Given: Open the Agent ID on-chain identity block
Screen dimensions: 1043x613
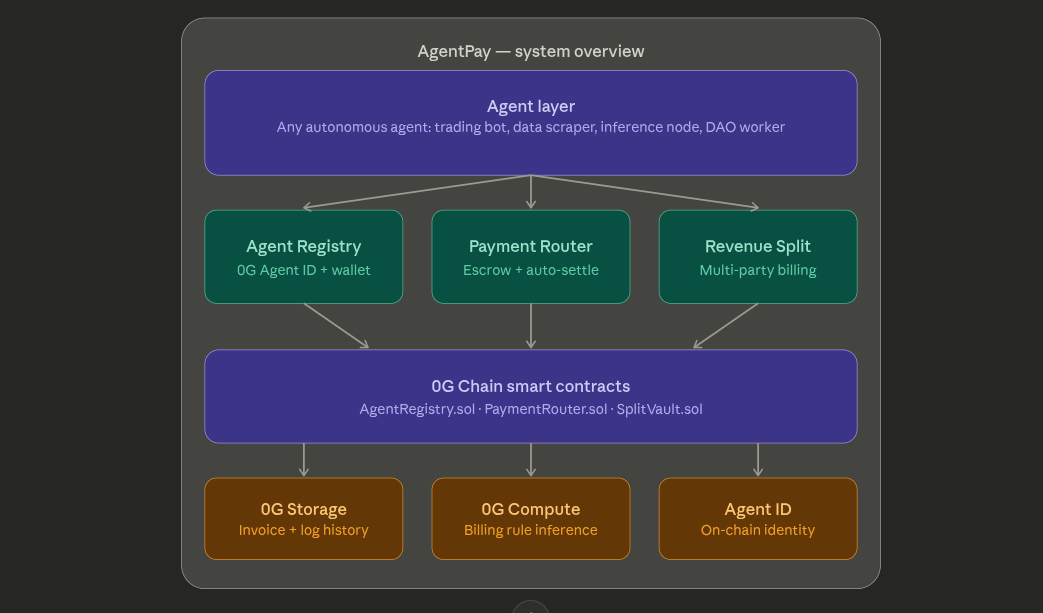Looking at the screenshot, I should coord(757,518).
